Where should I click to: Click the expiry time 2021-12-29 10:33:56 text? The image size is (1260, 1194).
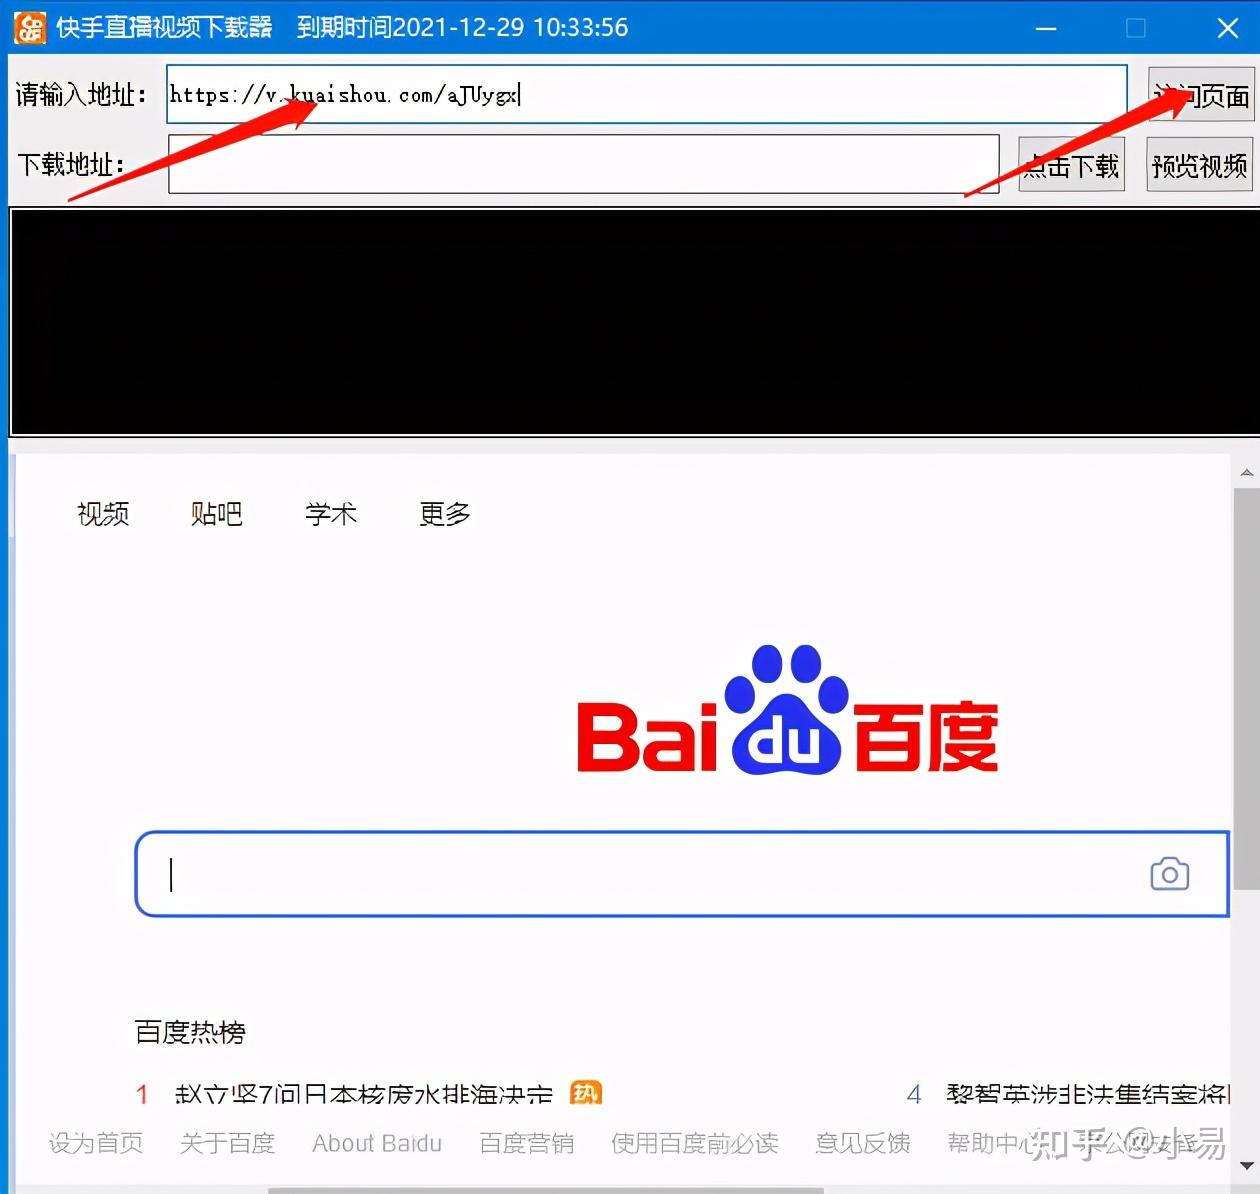tap(462, 27)
